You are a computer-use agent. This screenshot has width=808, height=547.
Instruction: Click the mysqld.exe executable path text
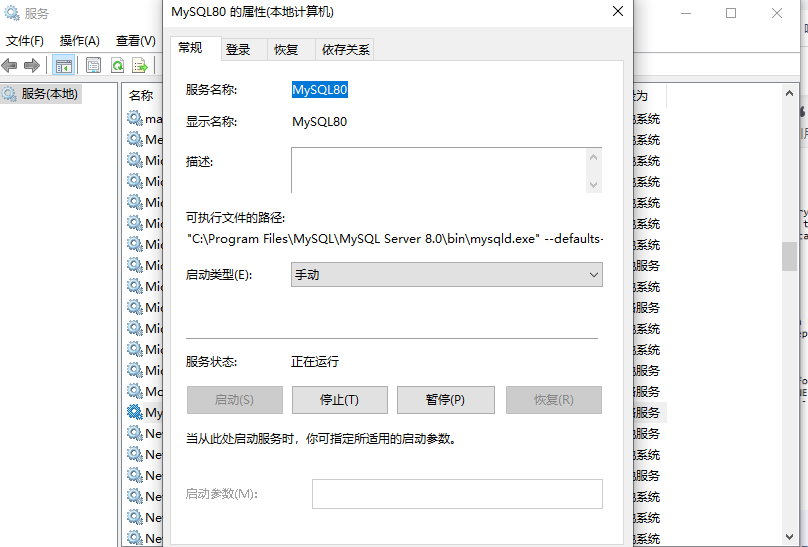click(395, 239)
